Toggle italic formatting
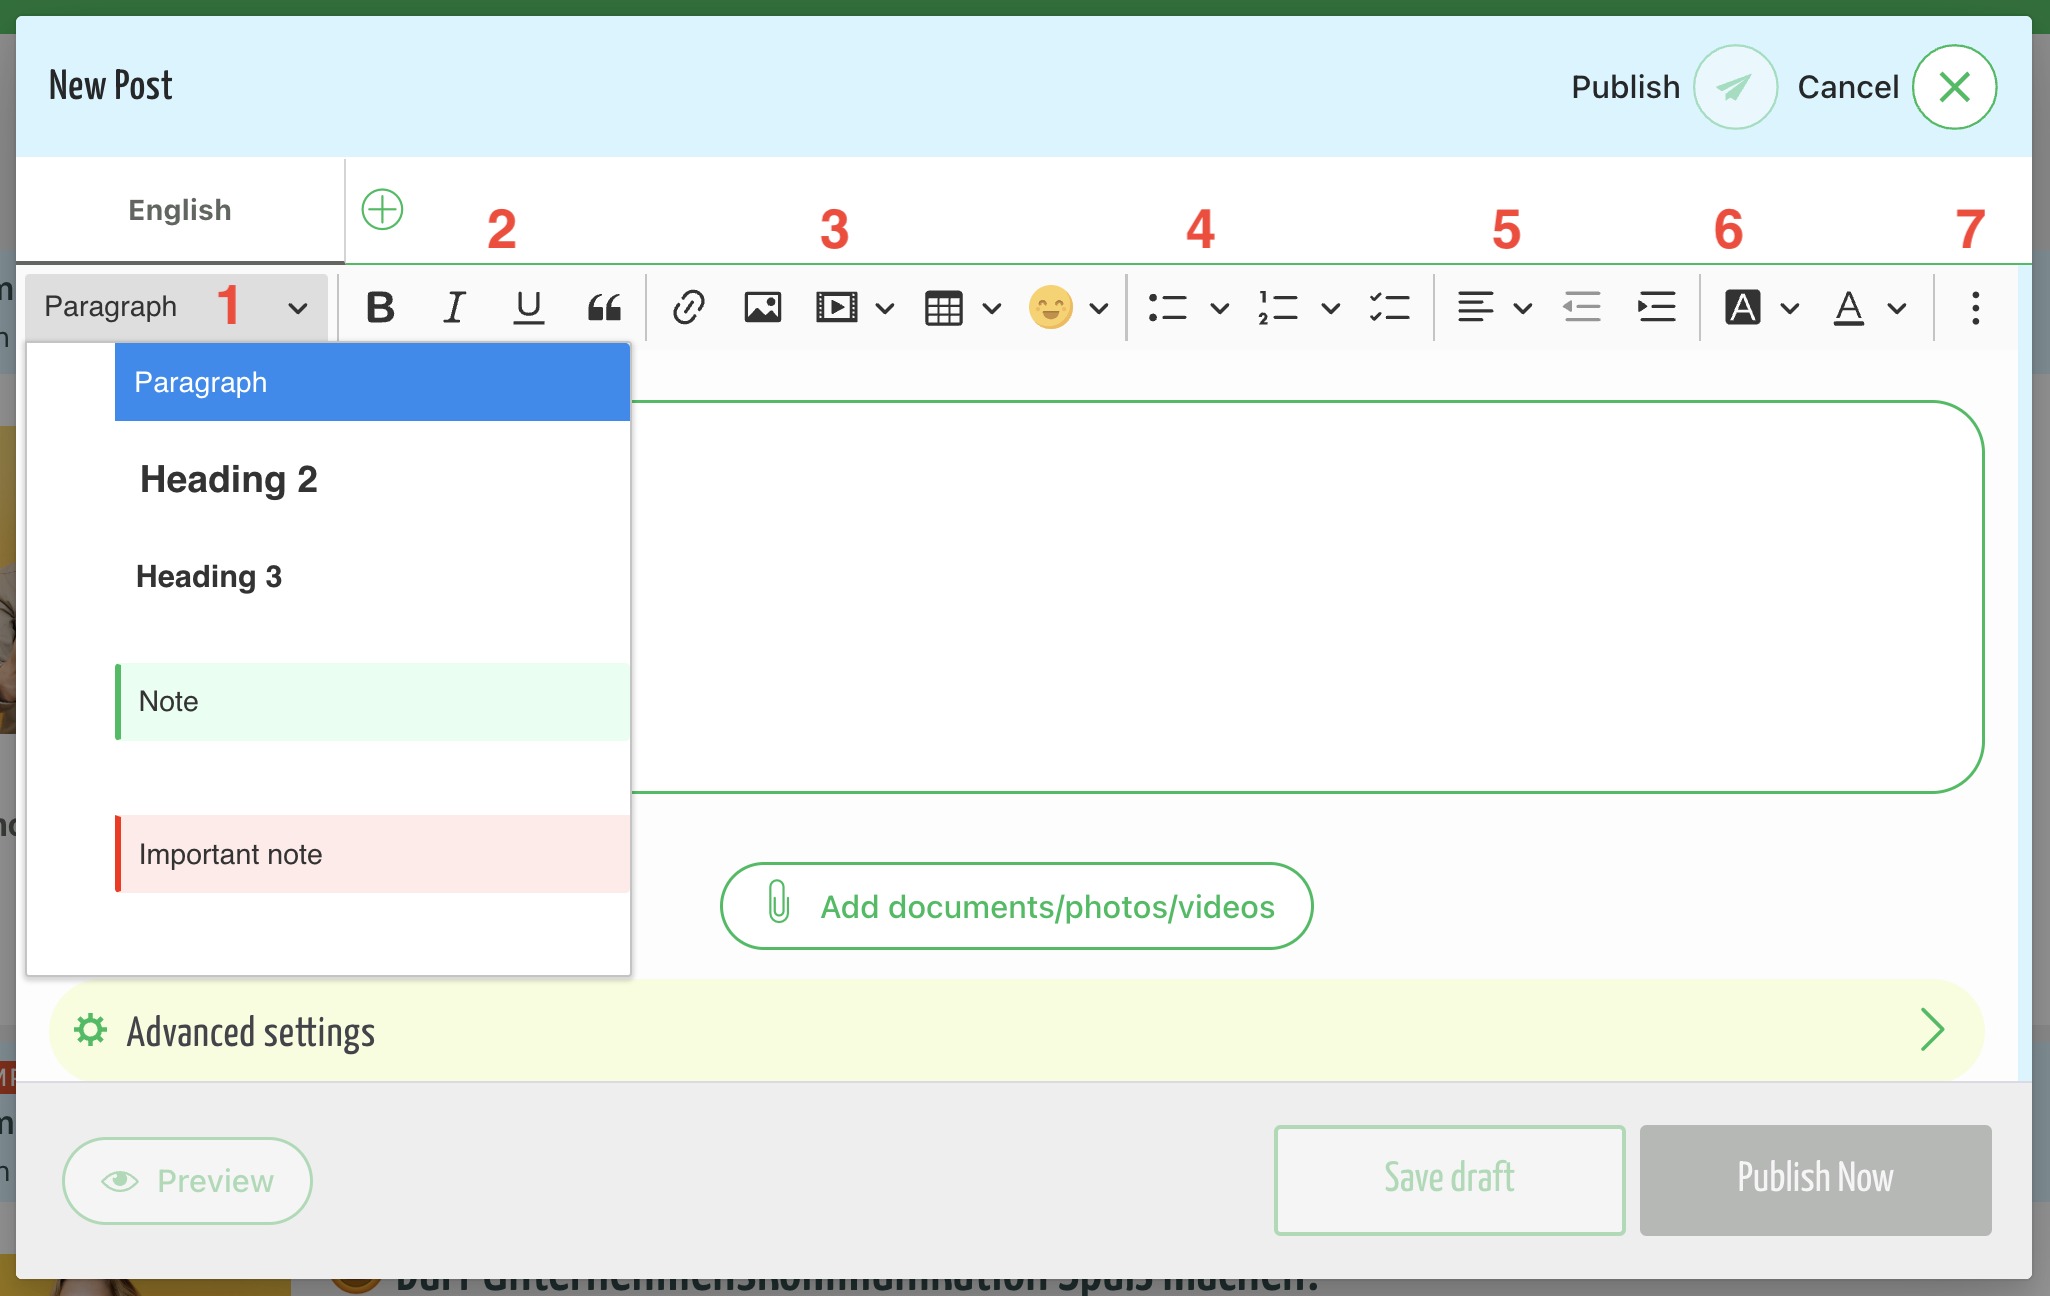2050x1296 pixels. (x=454, y=307)
